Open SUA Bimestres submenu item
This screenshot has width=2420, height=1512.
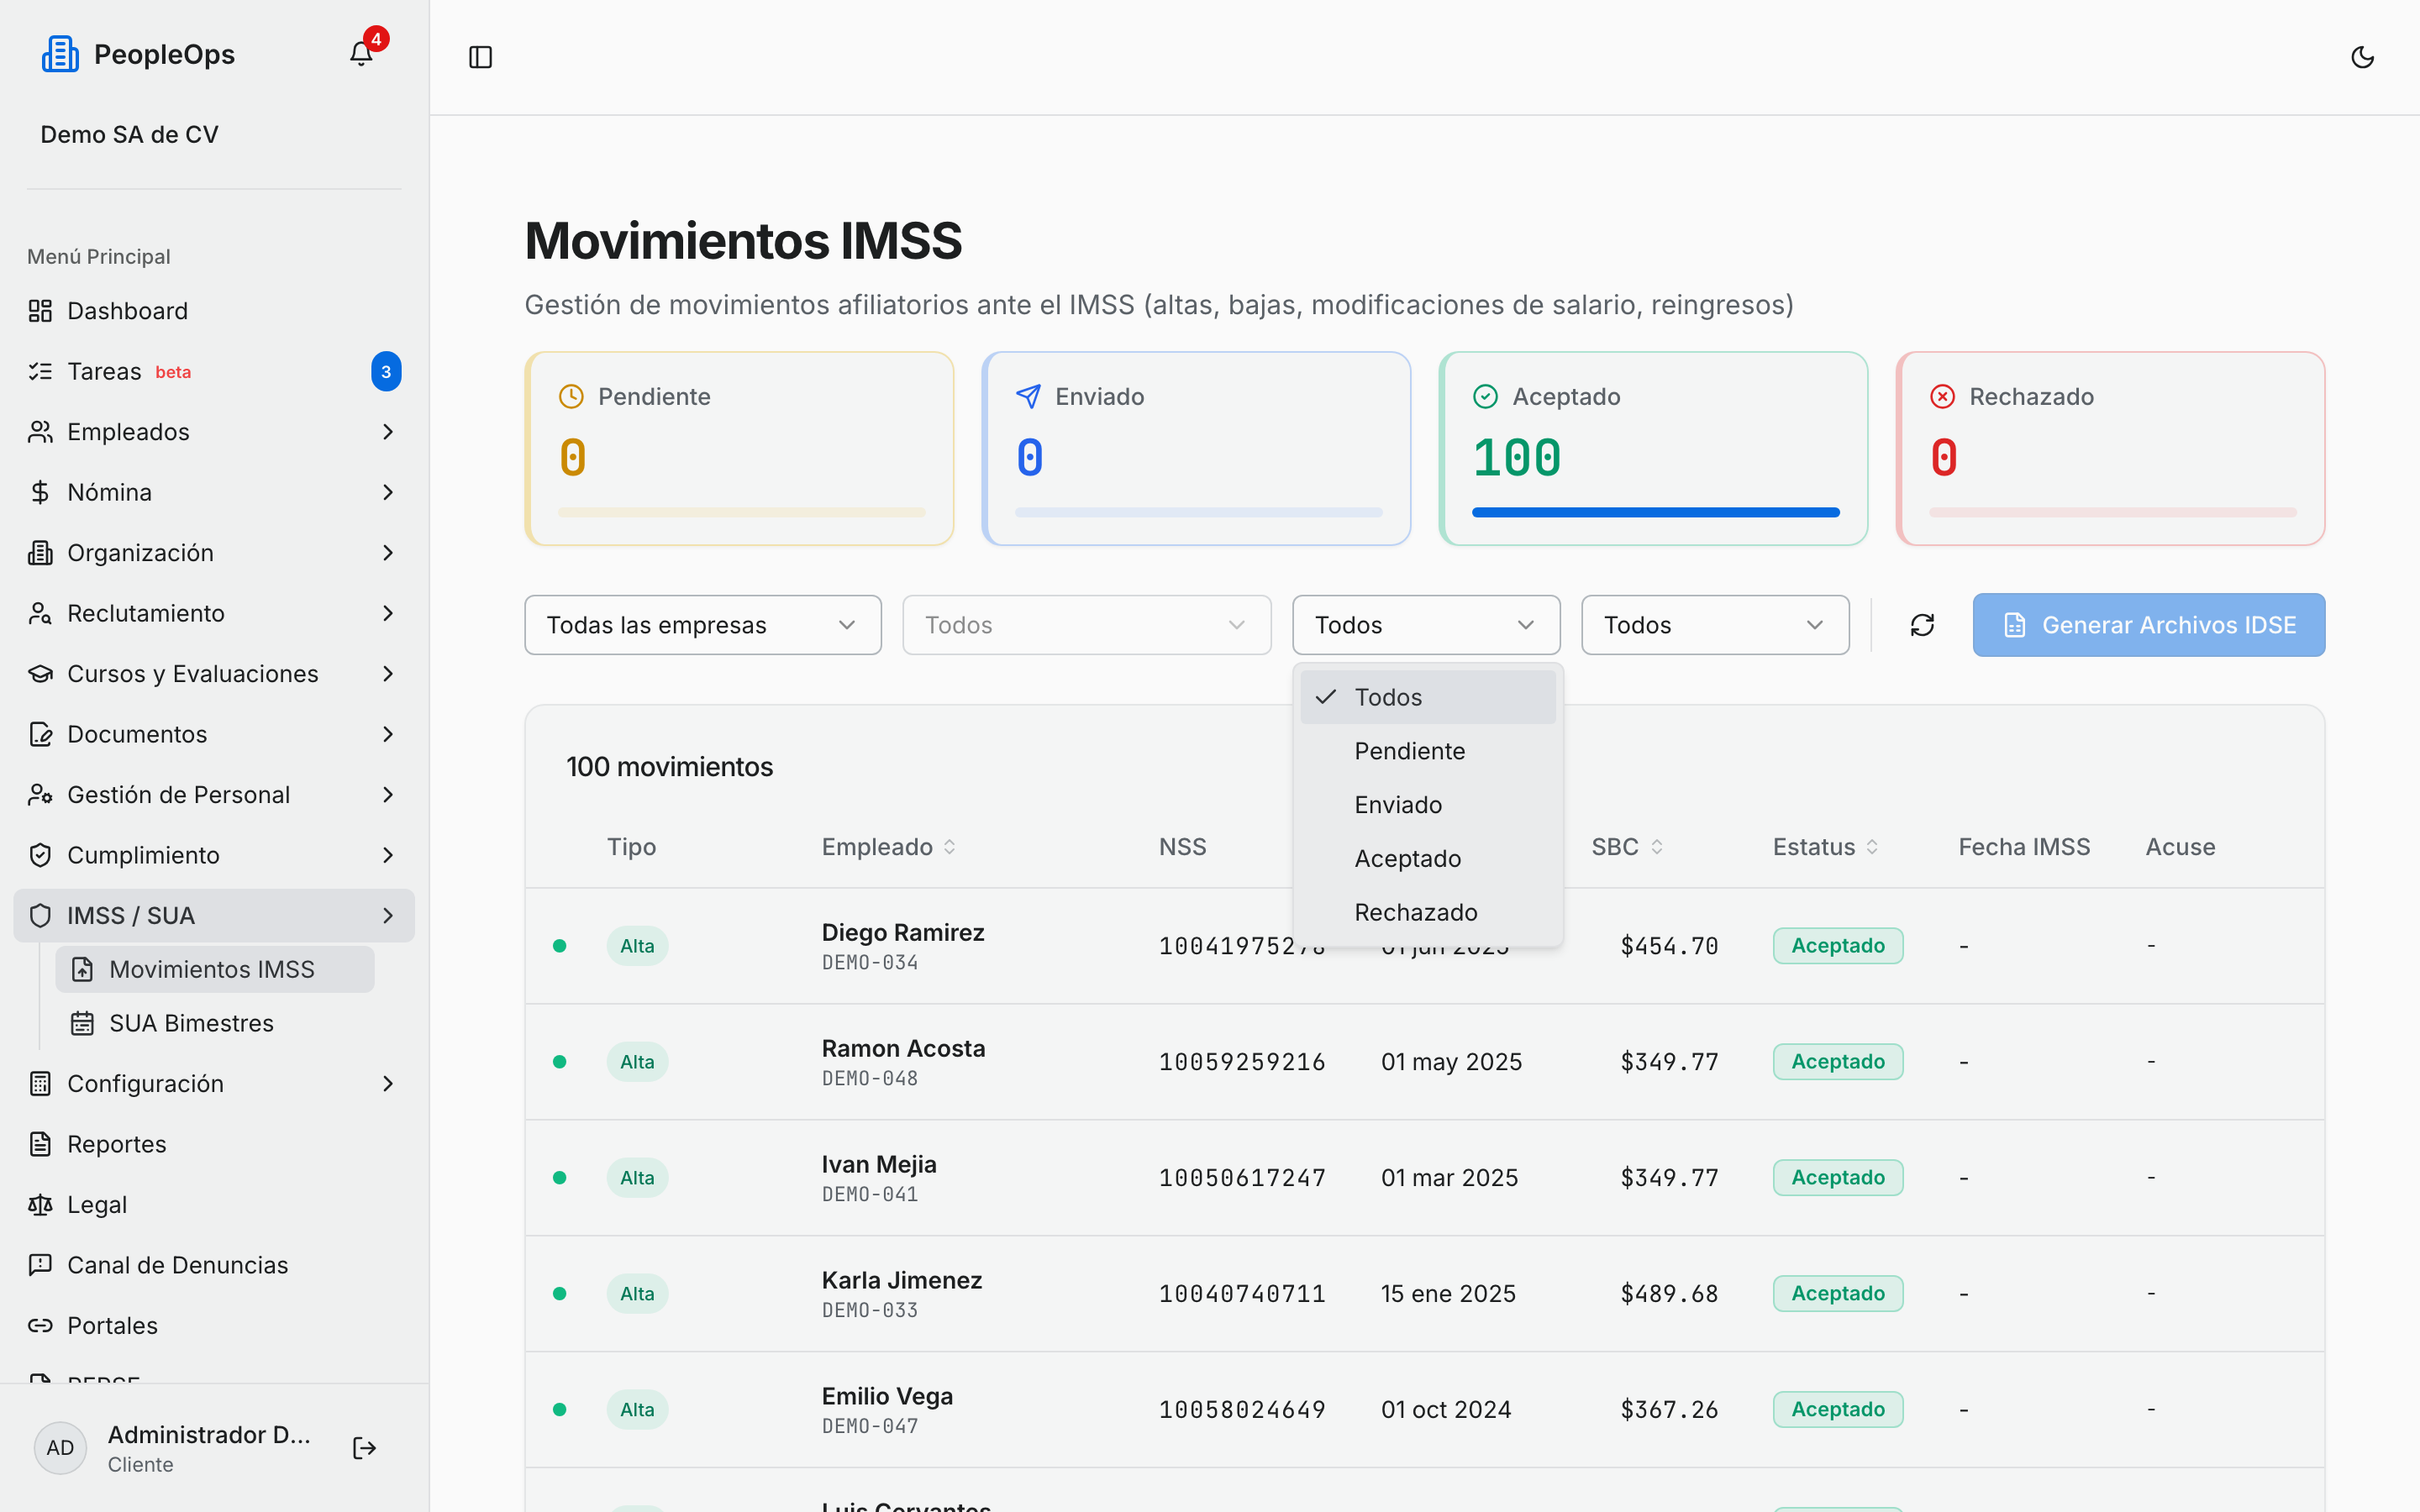(214, 1023)
